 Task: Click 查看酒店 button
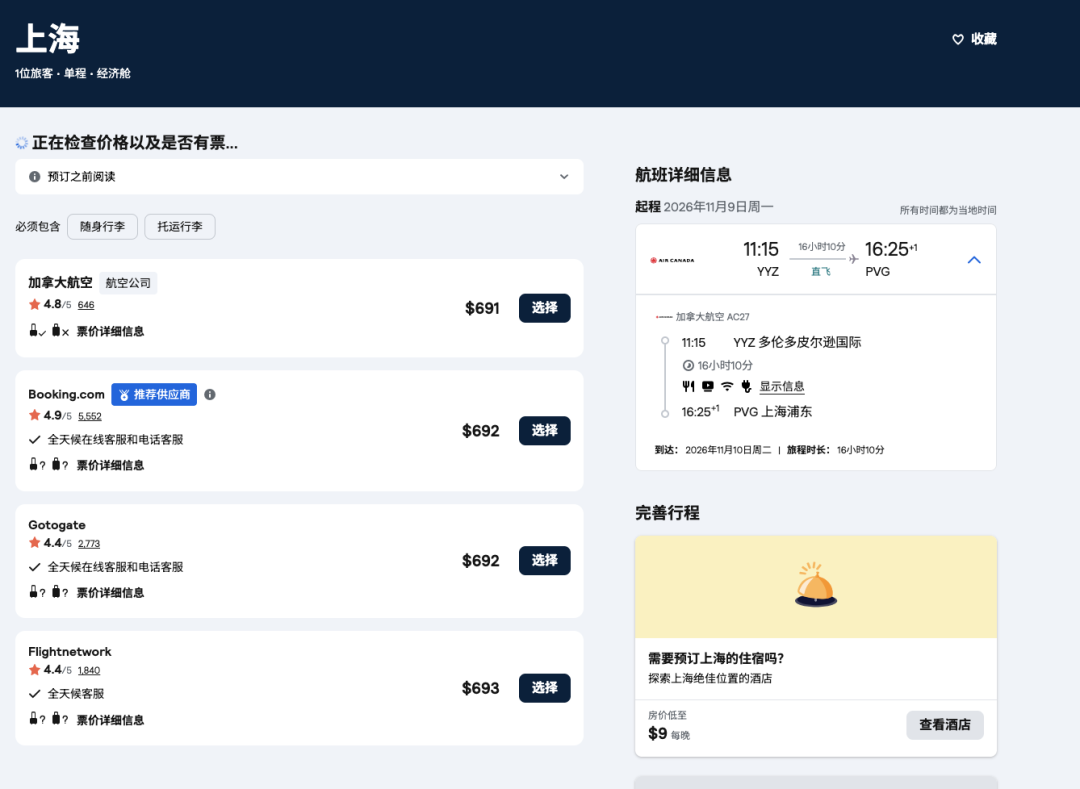(x=945, y=725)
